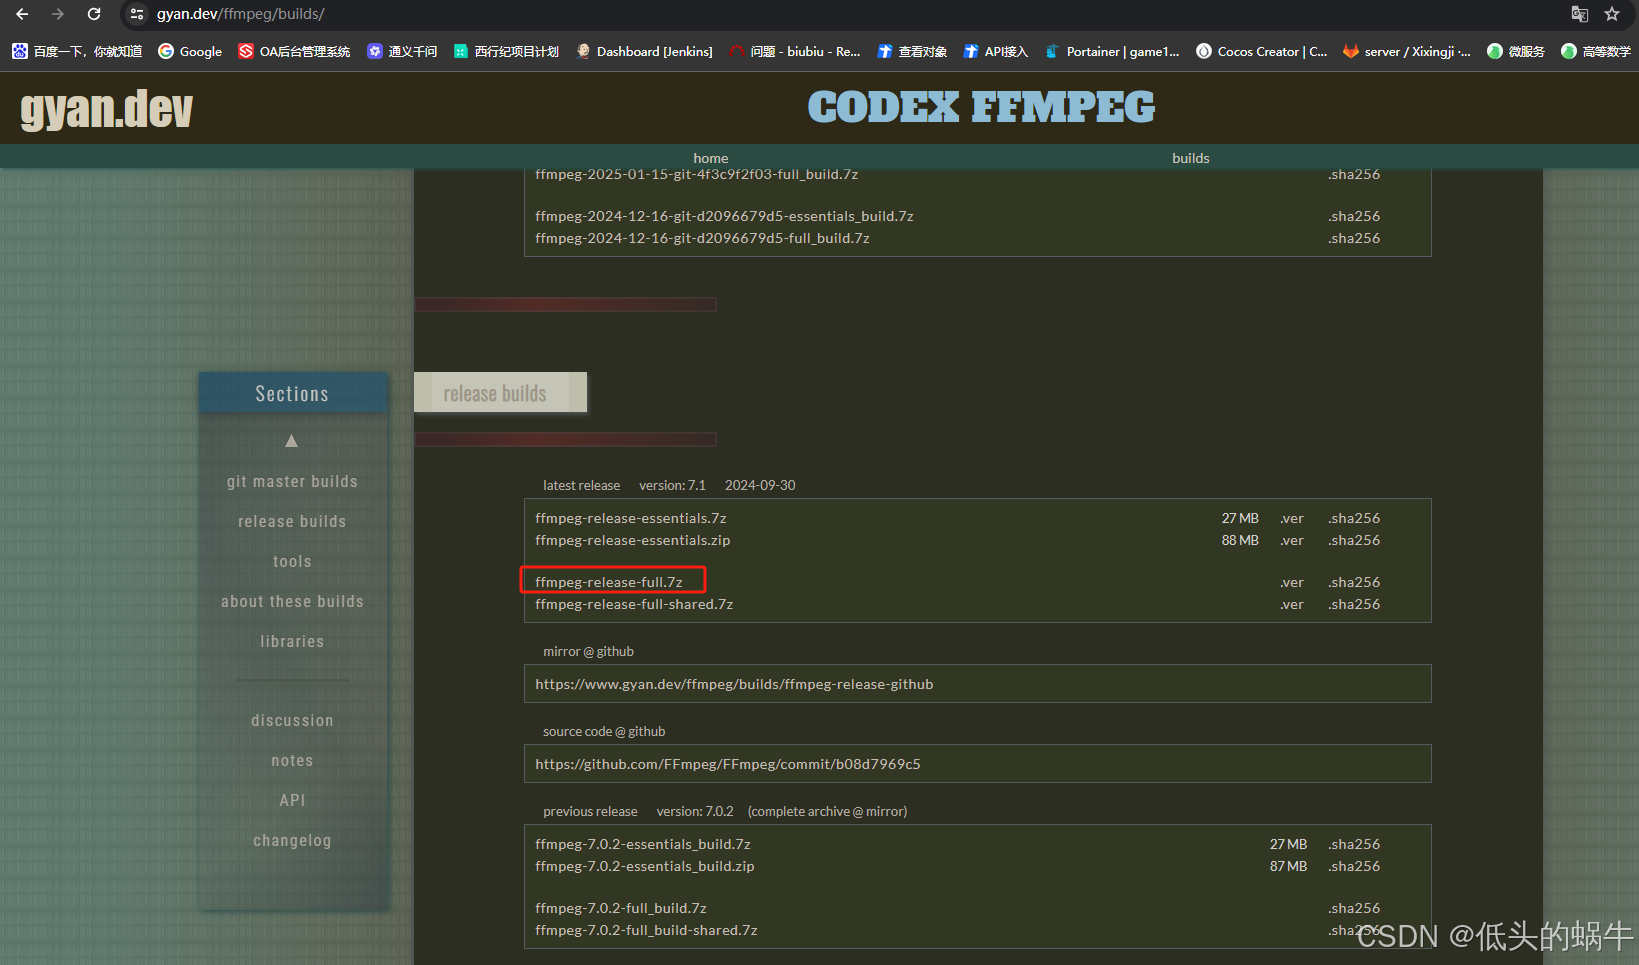
Task: Open .ver for ffmpeg-release-full.7z
Action: [1292, 582]
